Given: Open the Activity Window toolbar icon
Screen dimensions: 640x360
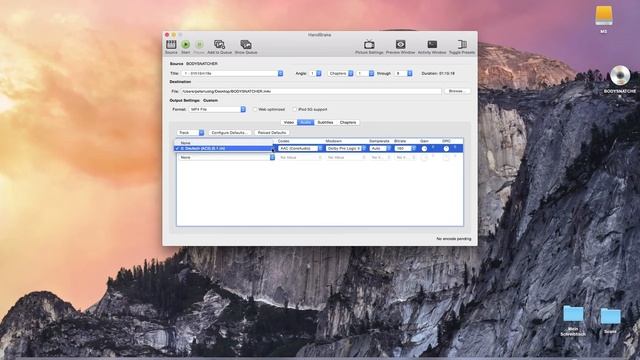Looking at the screenshot, I should 432,44.
